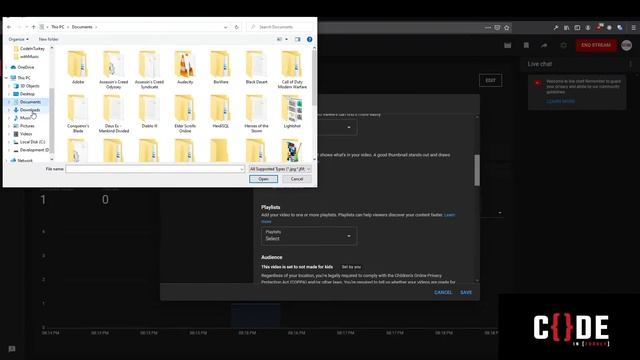The width and height of the screenshot is (640, 360).
Task: Expand the Local Disk (C:) tree node
Action: point(9,142)
